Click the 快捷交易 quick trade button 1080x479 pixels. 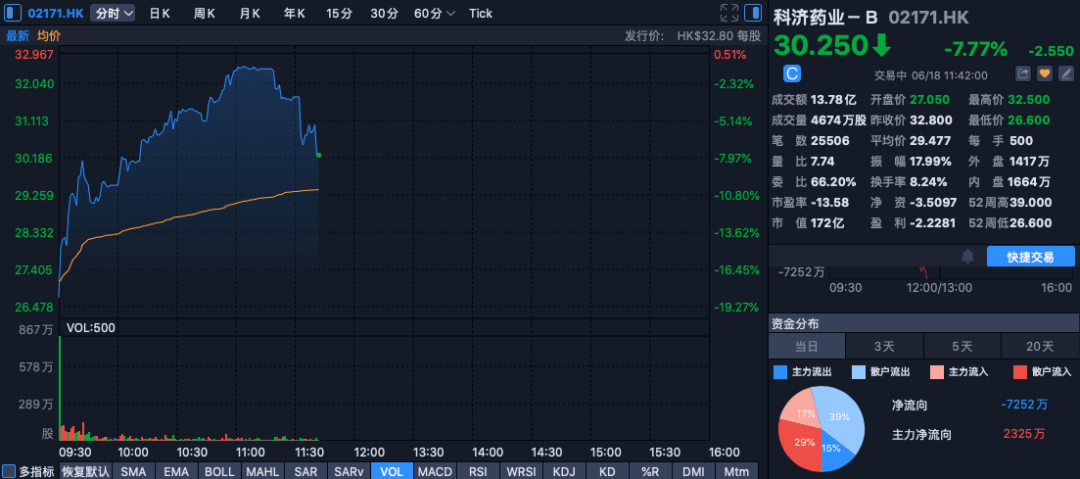(x=1030, y=257)
